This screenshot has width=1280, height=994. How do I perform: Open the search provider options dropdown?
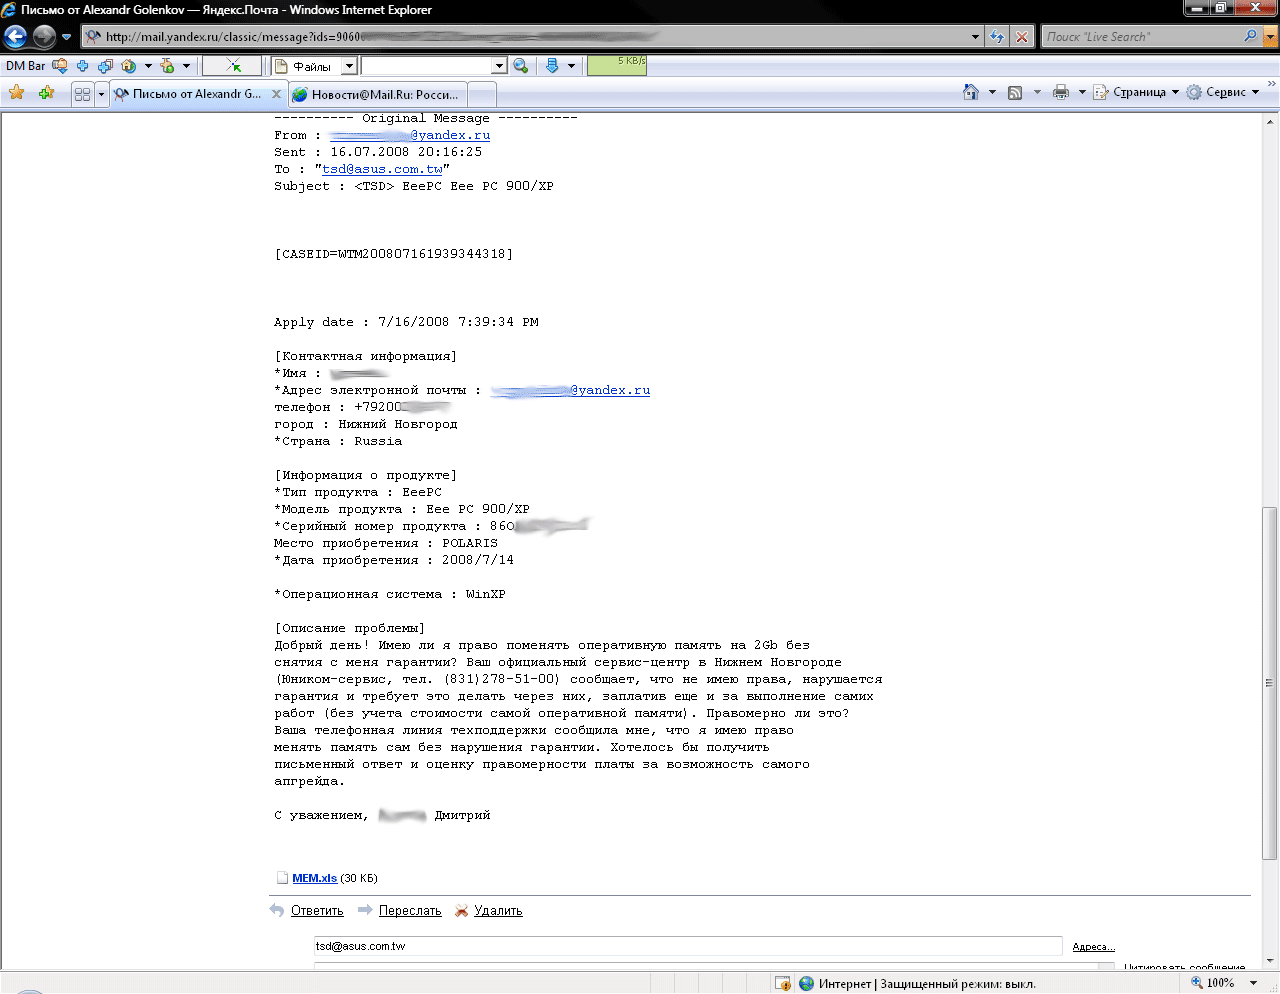tap(1271, 37)
